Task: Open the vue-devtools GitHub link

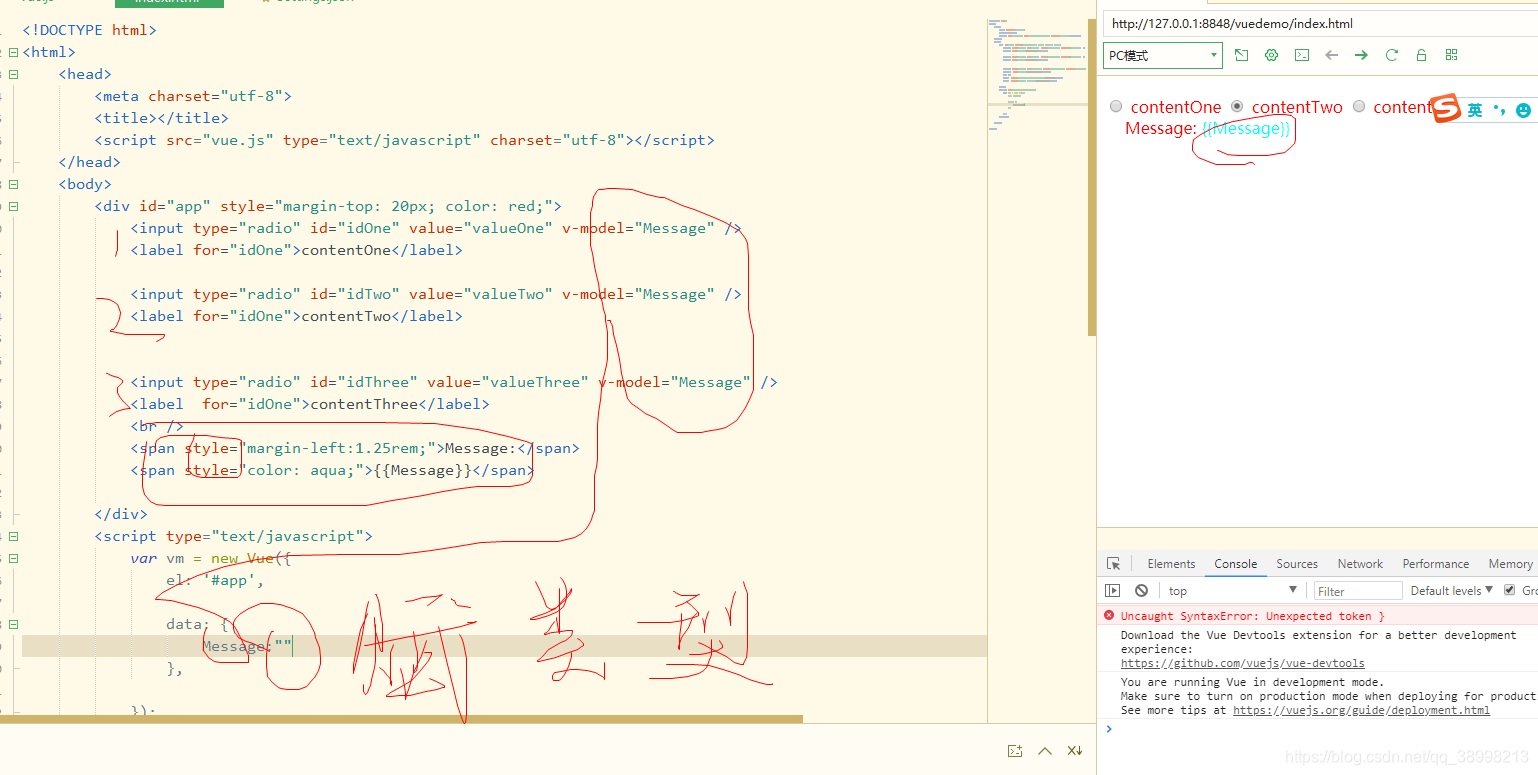Action: pyautogui.click(x=1242, y=663)
